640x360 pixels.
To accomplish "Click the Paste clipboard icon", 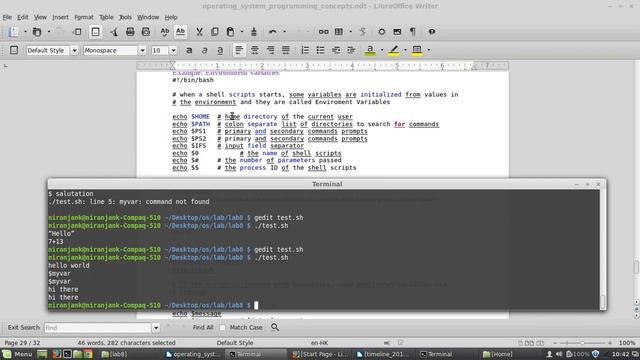I will click(x=231, y=32).
